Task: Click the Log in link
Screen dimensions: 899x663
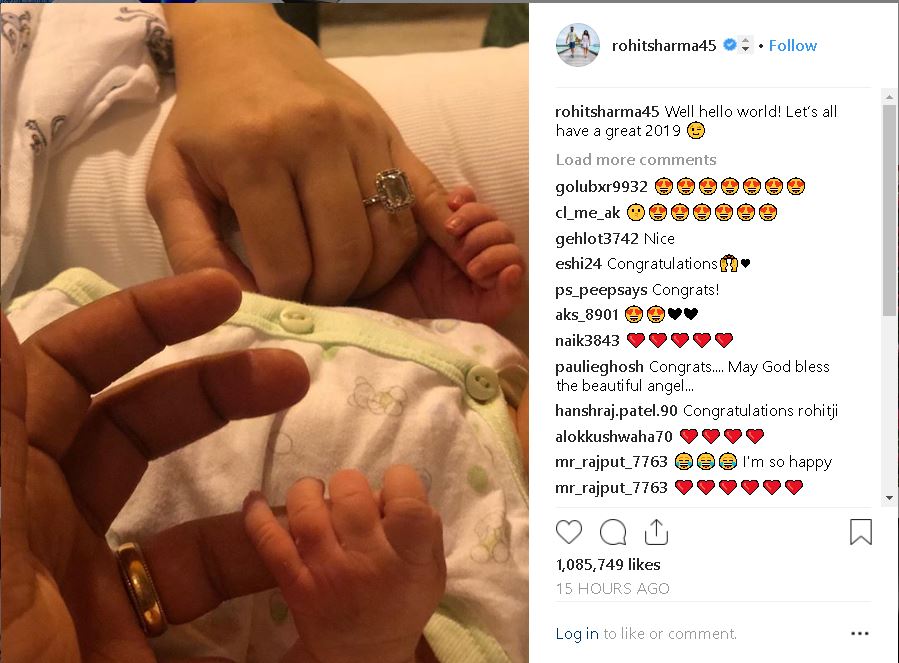Action: pos(577,634)
